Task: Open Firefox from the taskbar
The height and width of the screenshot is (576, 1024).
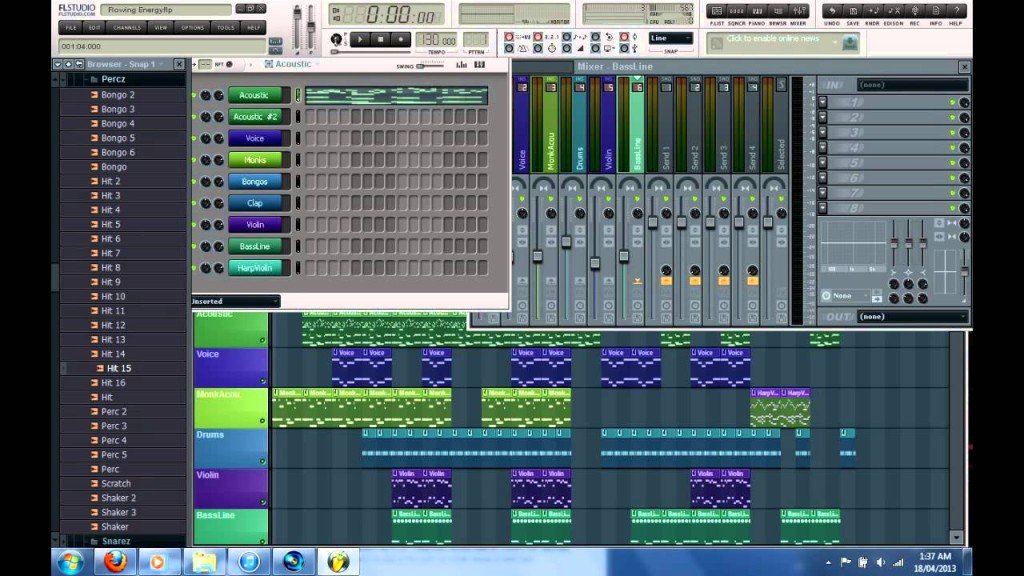Action: pyautogui.click(x=115, y=562)
